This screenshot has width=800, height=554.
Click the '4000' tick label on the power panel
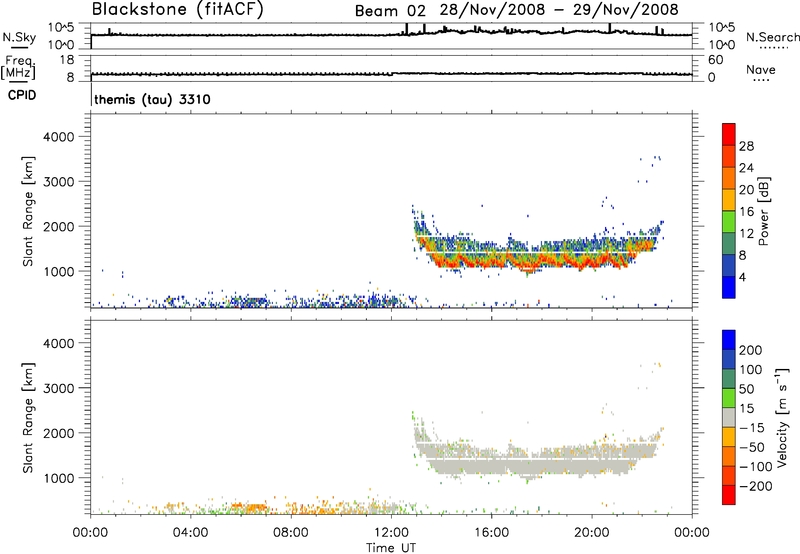click(59, 137)
